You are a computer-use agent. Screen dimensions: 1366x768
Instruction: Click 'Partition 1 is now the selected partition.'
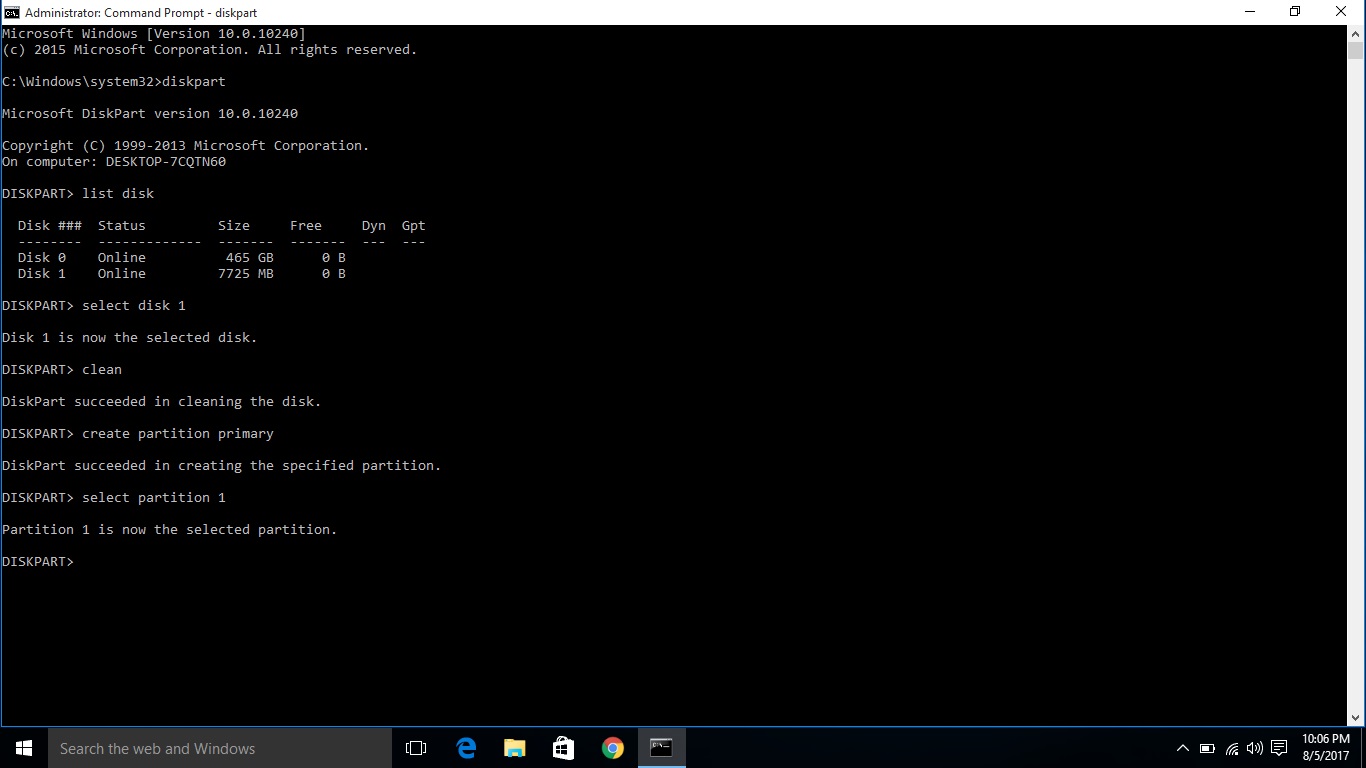170,529
